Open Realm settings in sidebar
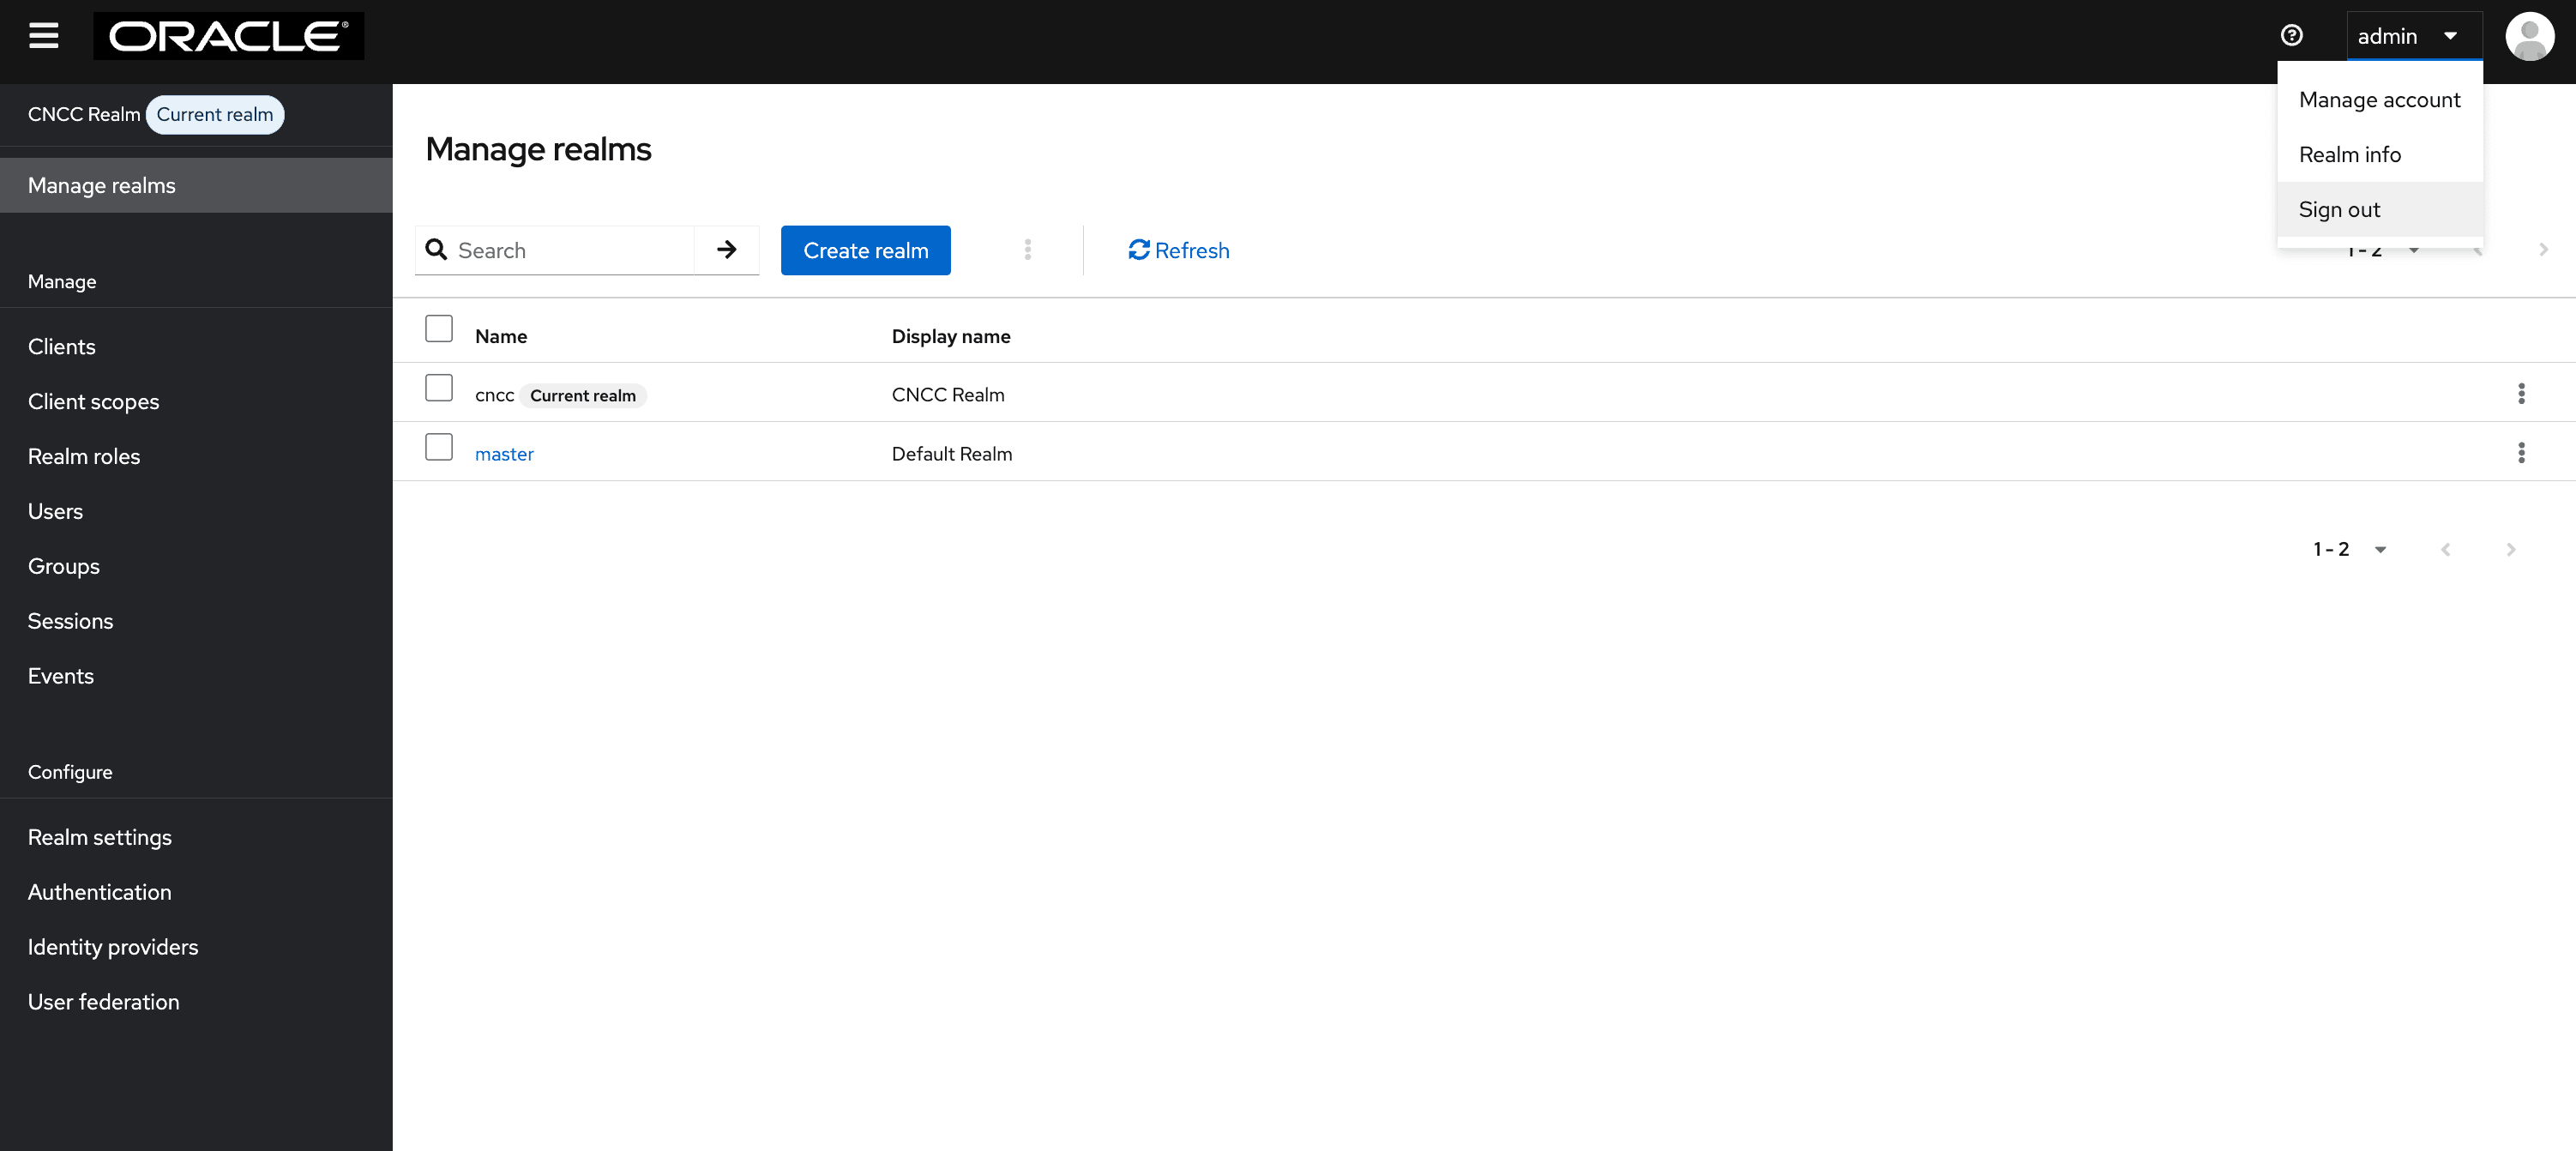Image resolution: width=2576 pixels, height=1151 pixels. coord(196,838)
